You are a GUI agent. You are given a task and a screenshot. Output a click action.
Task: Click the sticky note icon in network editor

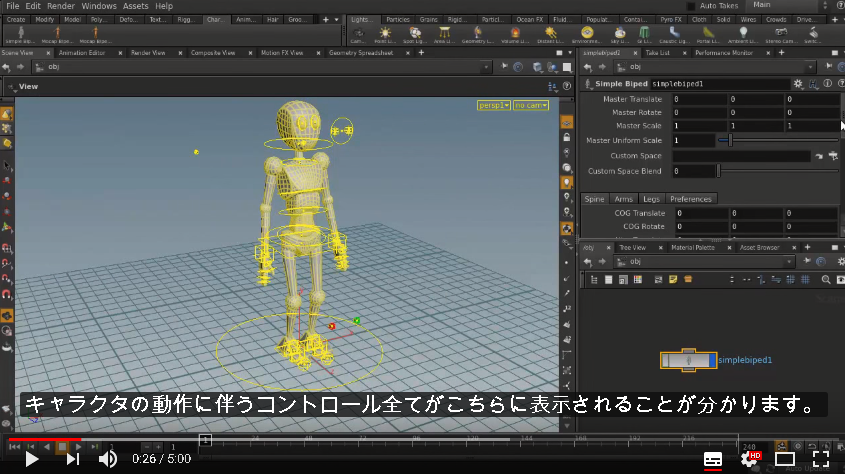click(x=673, y=280)
